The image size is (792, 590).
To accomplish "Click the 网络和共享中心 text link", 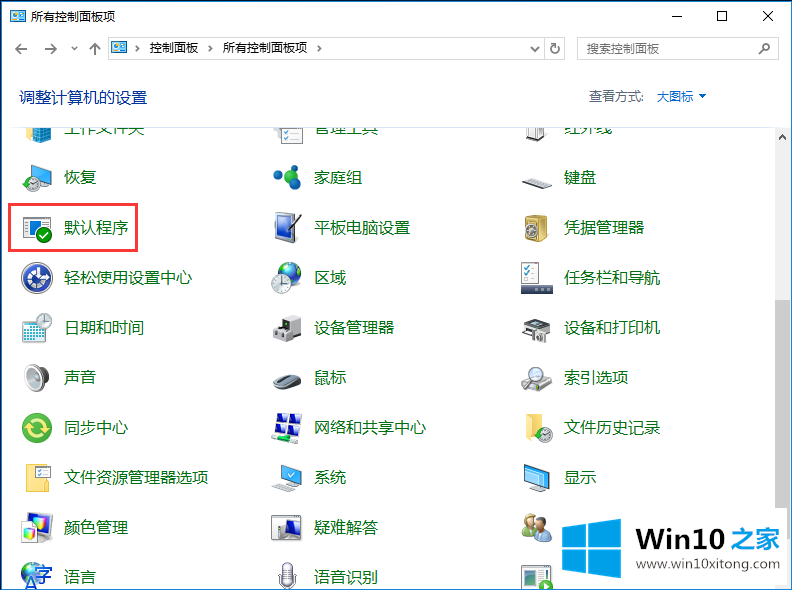I will [370, 428].
